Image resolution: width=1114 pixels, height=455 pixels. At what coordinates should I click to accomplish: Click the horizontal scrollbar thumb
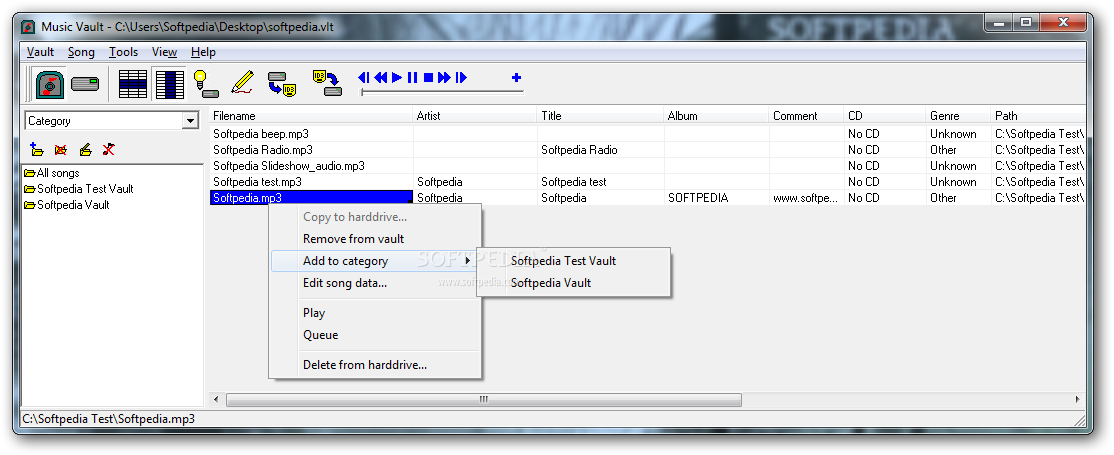point(484,400)
